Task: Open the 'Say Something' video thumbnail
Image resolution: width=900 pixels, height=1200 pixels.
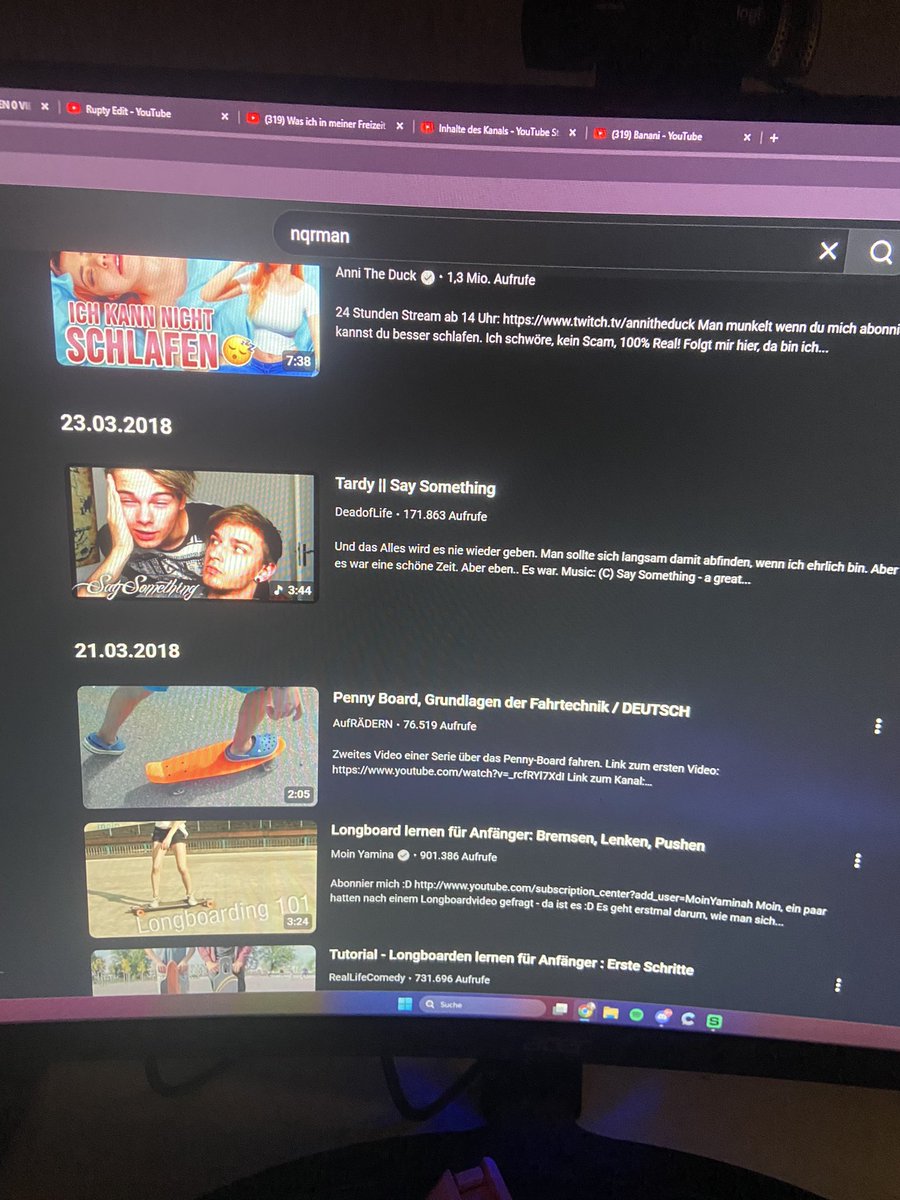Action: (x=192, y=533)
